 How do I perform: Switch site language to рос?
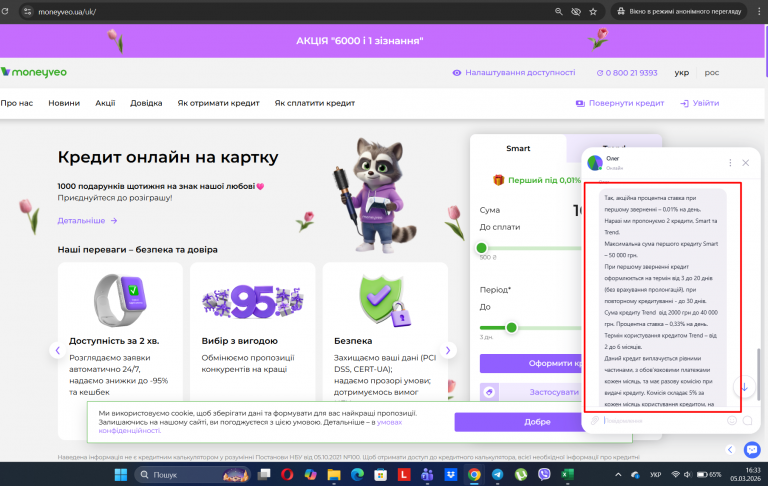click(712, 73)
